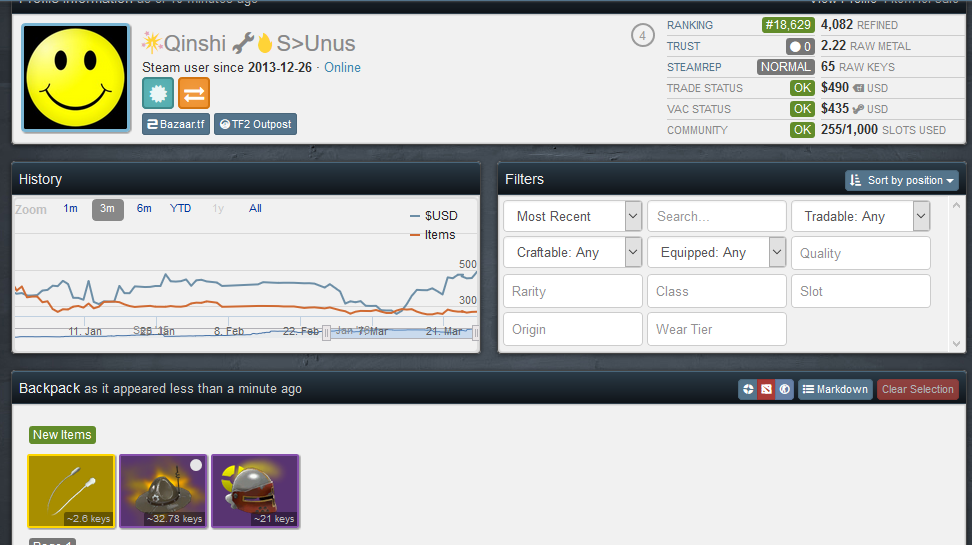Select the unusual hat worth ~32.78 keys
Viewport: 972px width, 545px height.
(164, 491)
